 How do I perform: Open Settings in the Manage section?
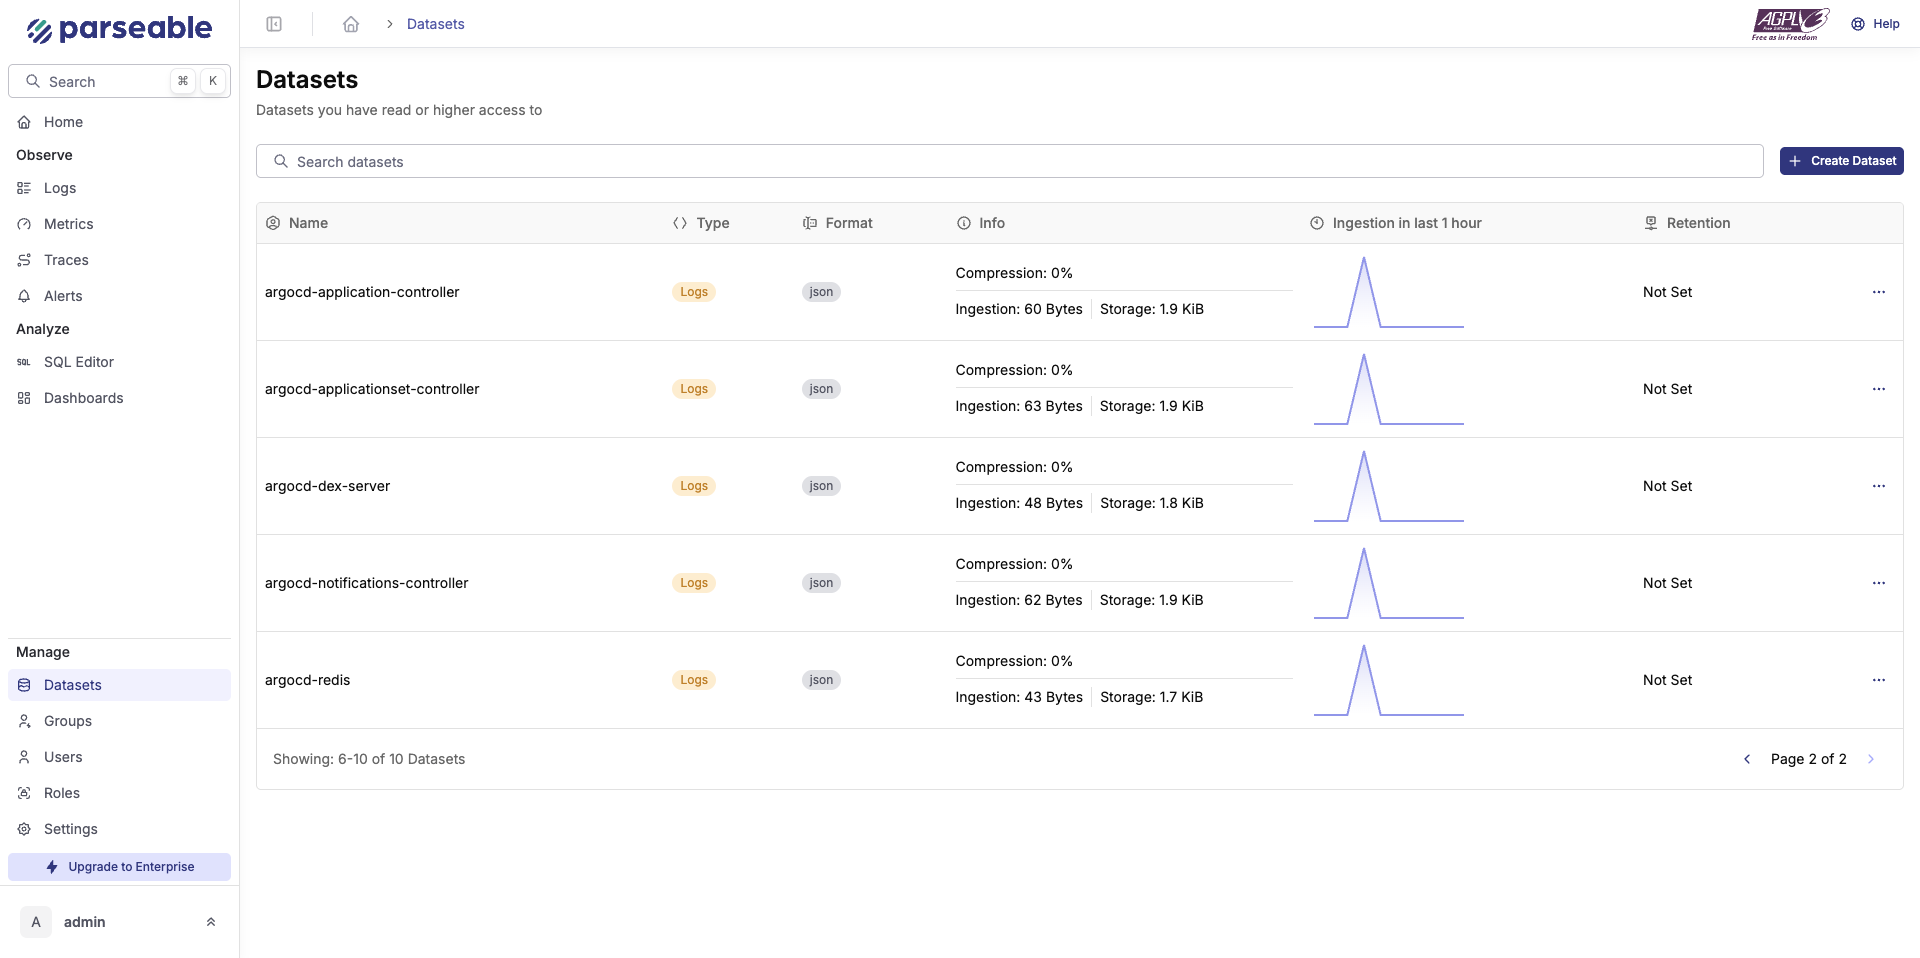point(70,829)
